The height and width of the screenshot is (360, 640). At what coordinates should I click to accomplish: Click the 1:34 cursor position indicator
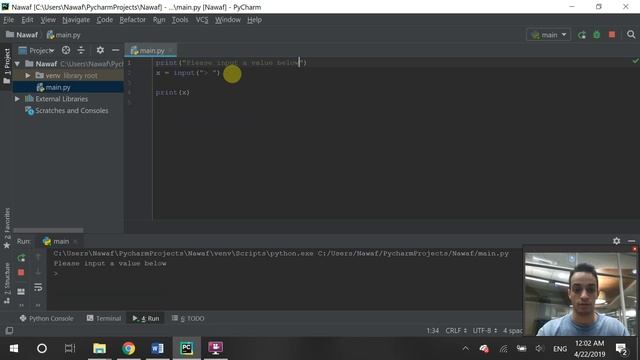tap(433, 331)
